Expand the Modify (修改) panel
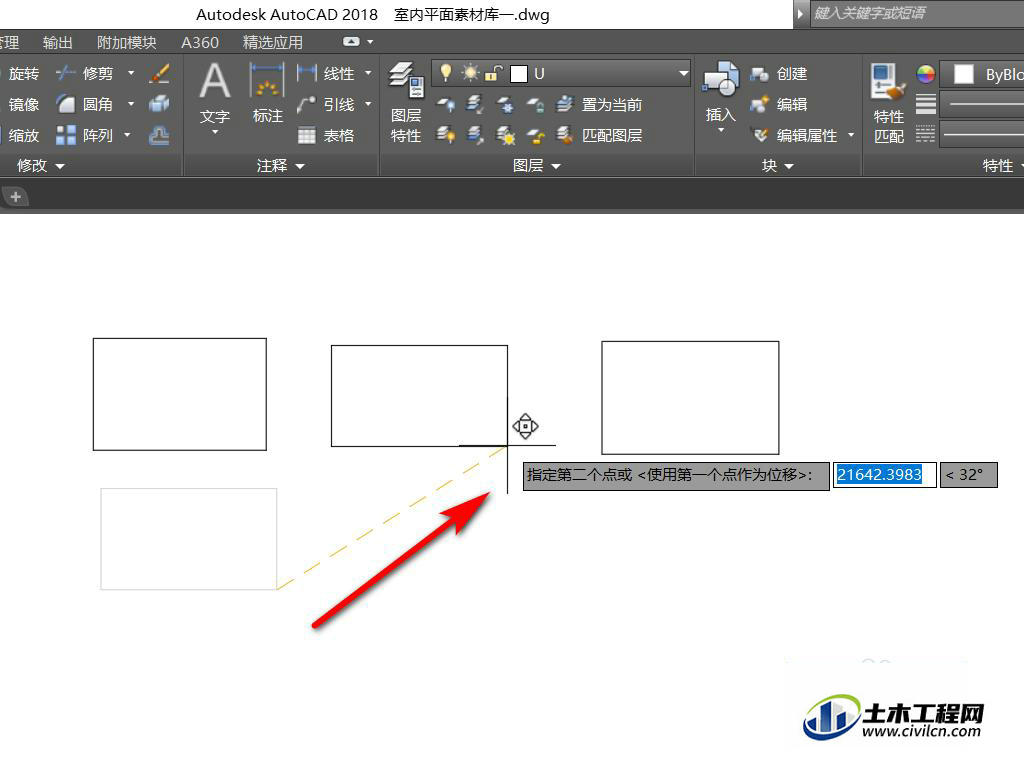 (40, 166)
